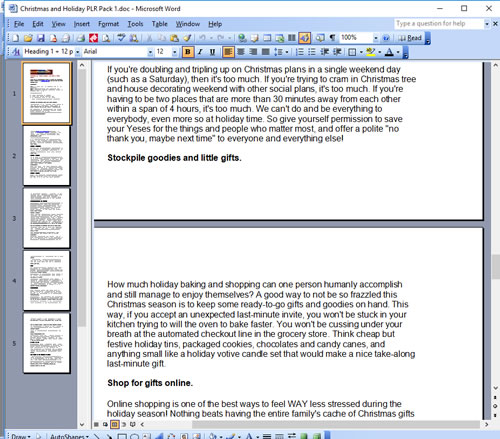Paste clipboard contents from the toolbar

(174, 38)
